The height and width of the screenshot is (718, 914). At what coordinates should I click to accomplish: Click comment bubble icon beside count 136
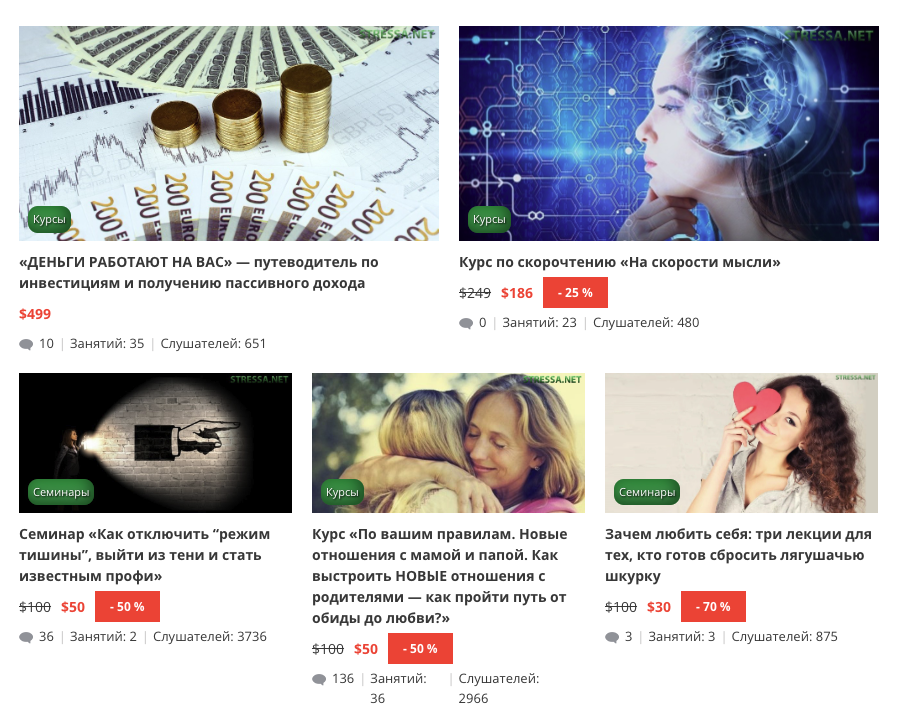(319, 680)
